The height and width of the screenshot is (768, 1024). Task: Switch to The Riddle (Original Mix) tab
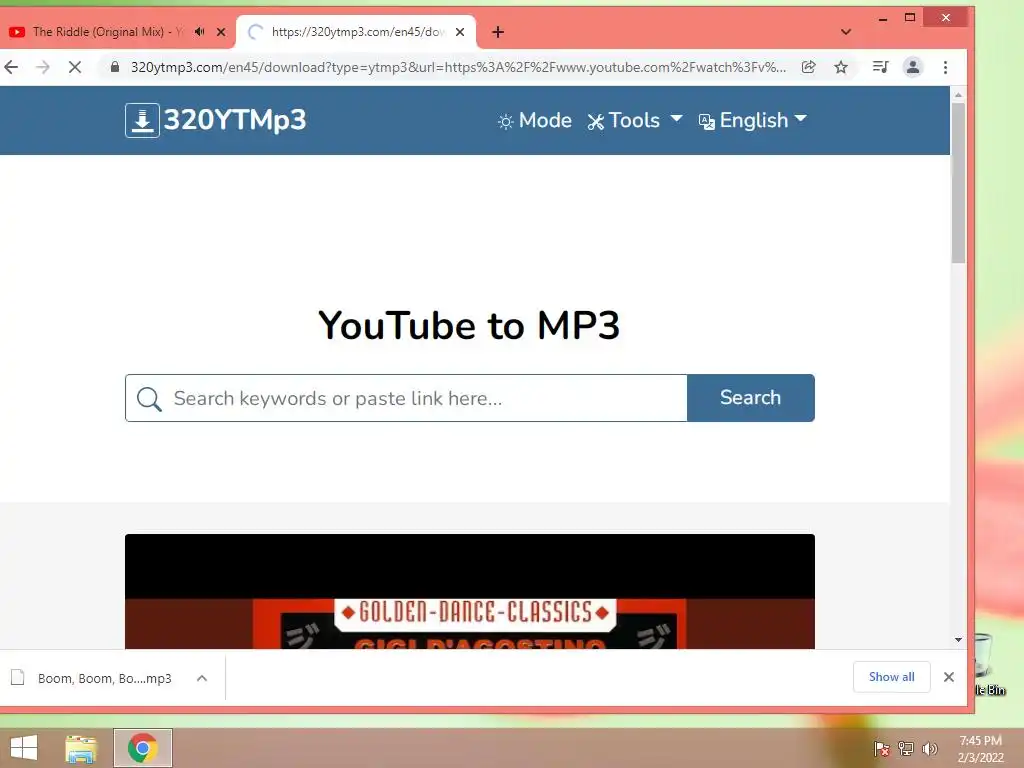pos(108,31)
